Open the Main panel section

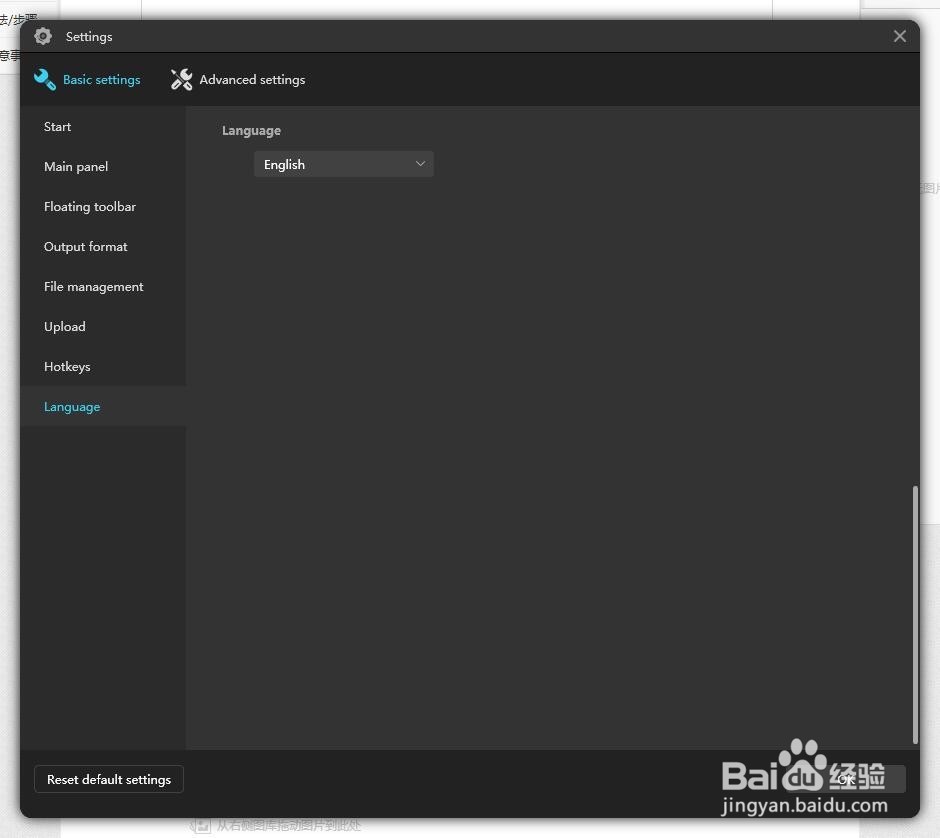(103, 167)
